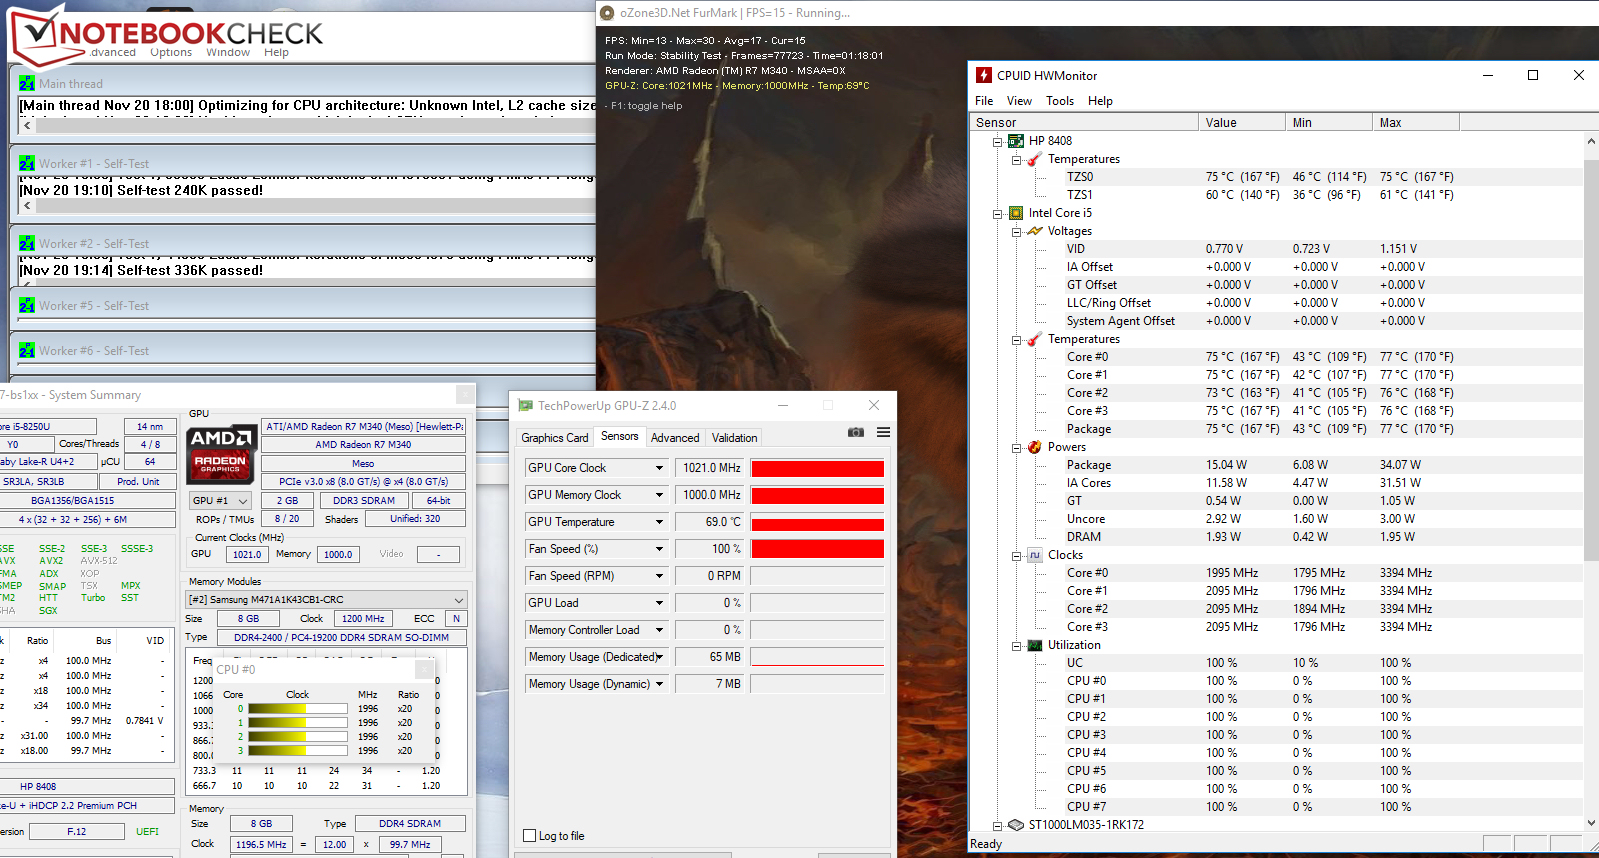
Task: Open Memory Usage (Dynamic) sensor dropdown
Action: click(659, 684)
